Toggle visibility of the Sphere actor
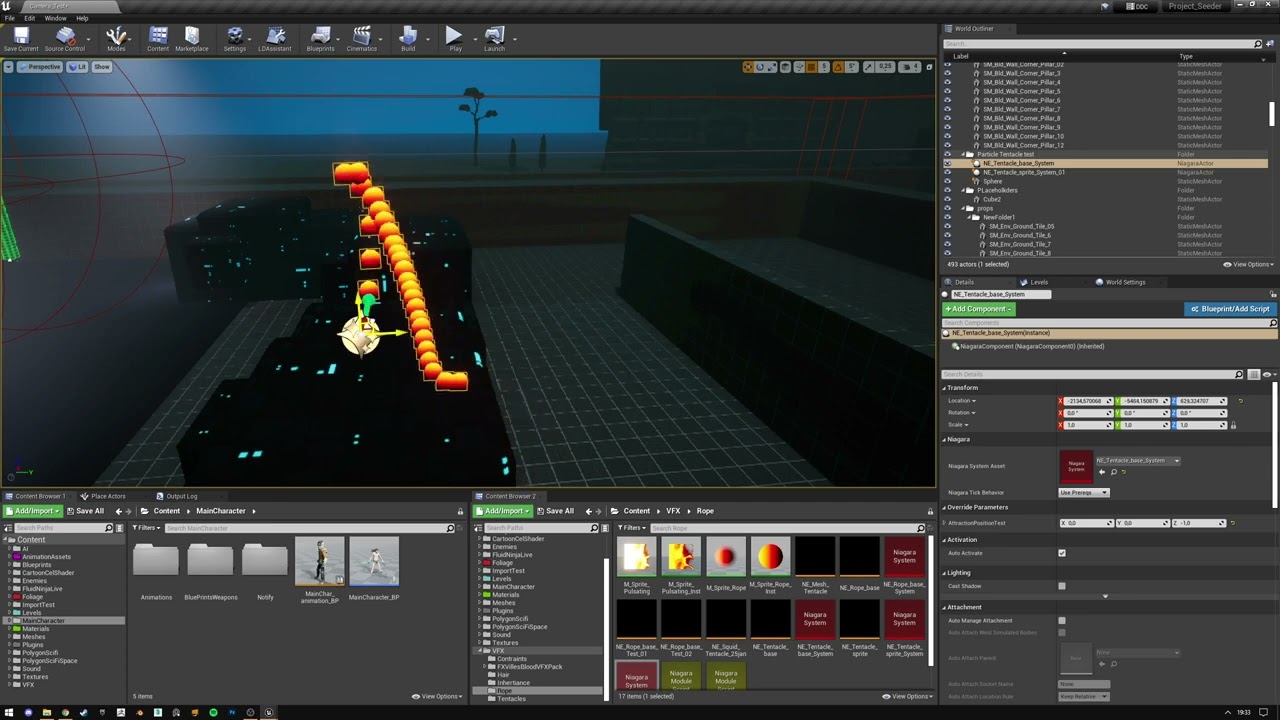Image resolution: width=1280 pixels, height=720 pixels. tap(948, 181)
